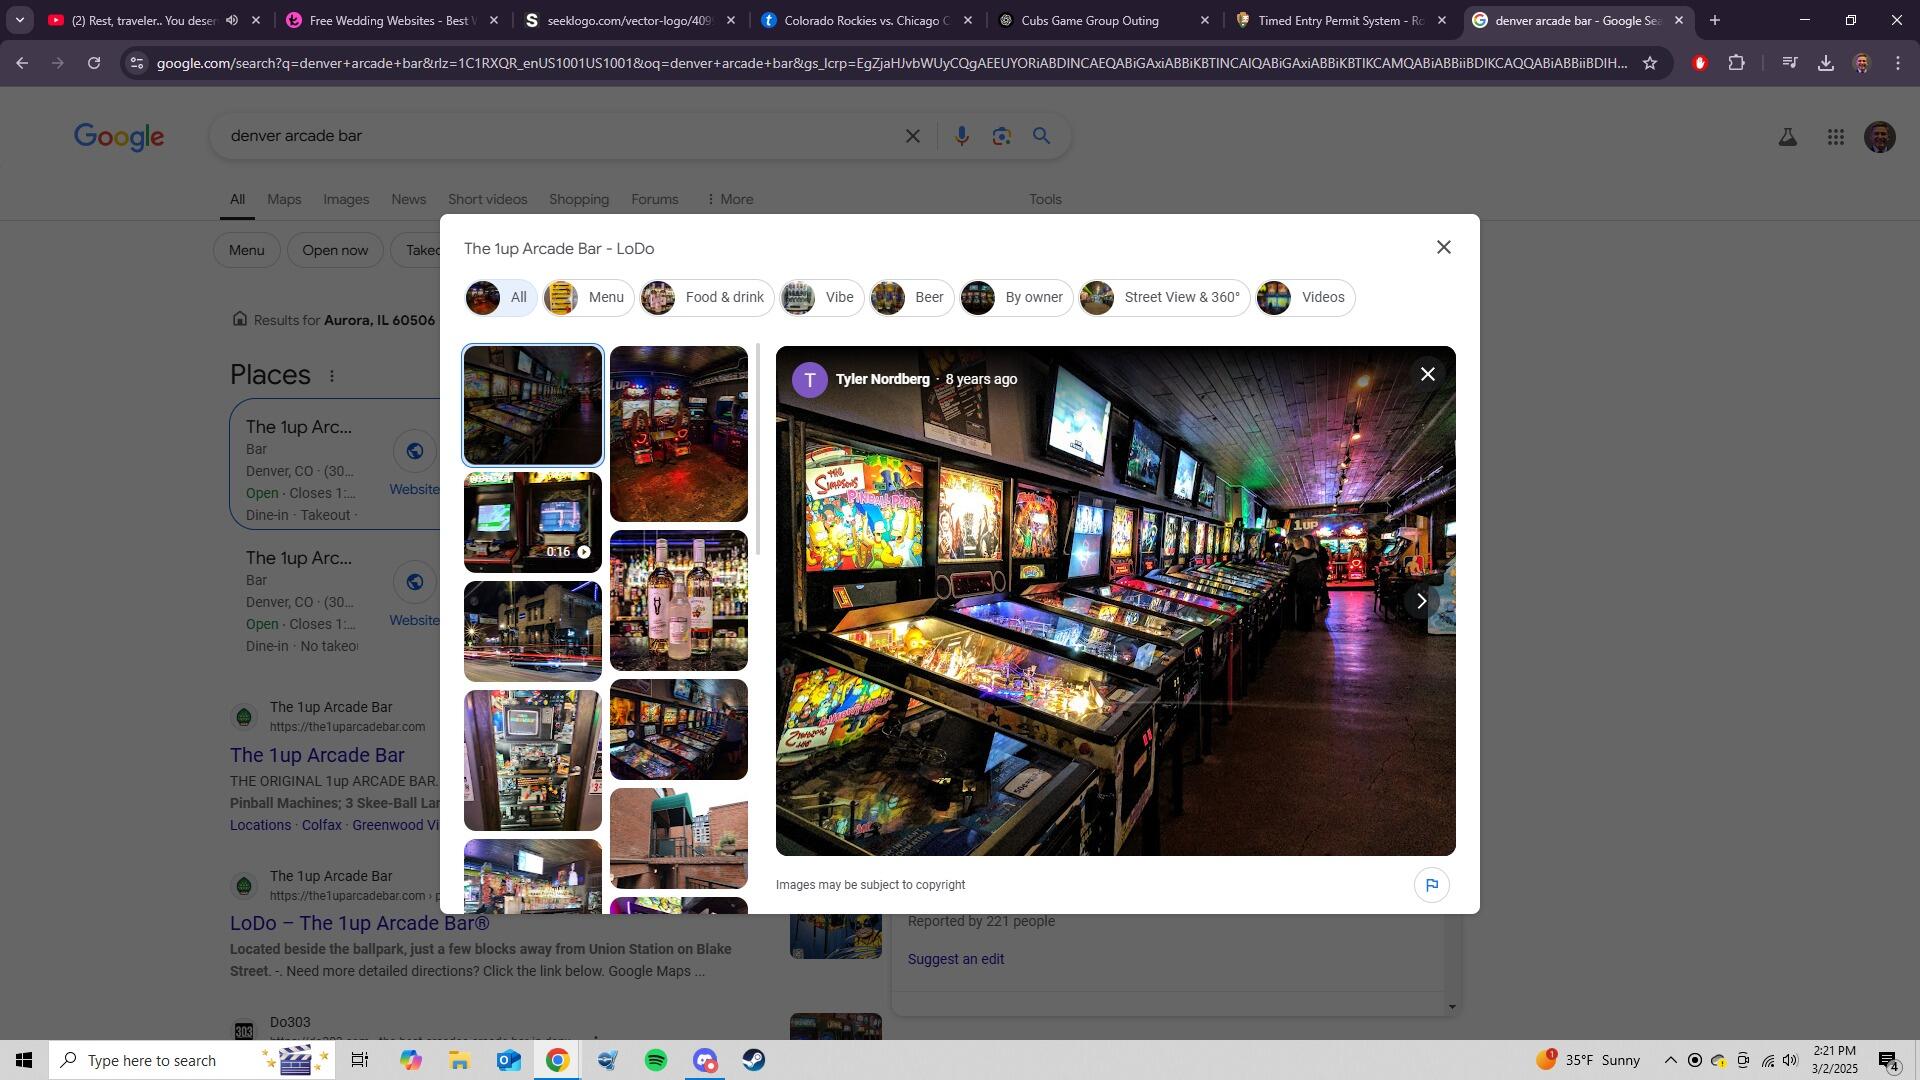Open the wine bottles thumbnail
This screenshot has height=1080, width=1920.
click(679, 600)
